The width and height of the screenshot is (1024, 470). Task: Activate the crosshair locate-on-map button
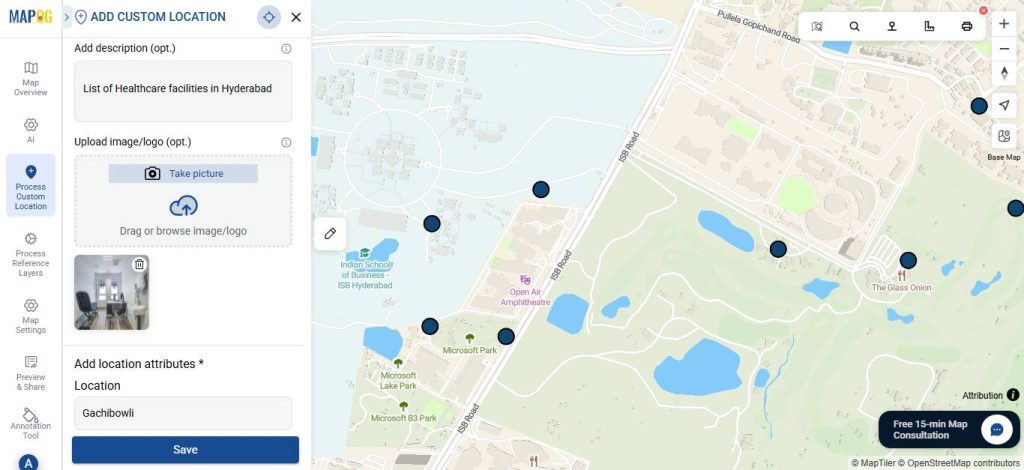point(268,17)
